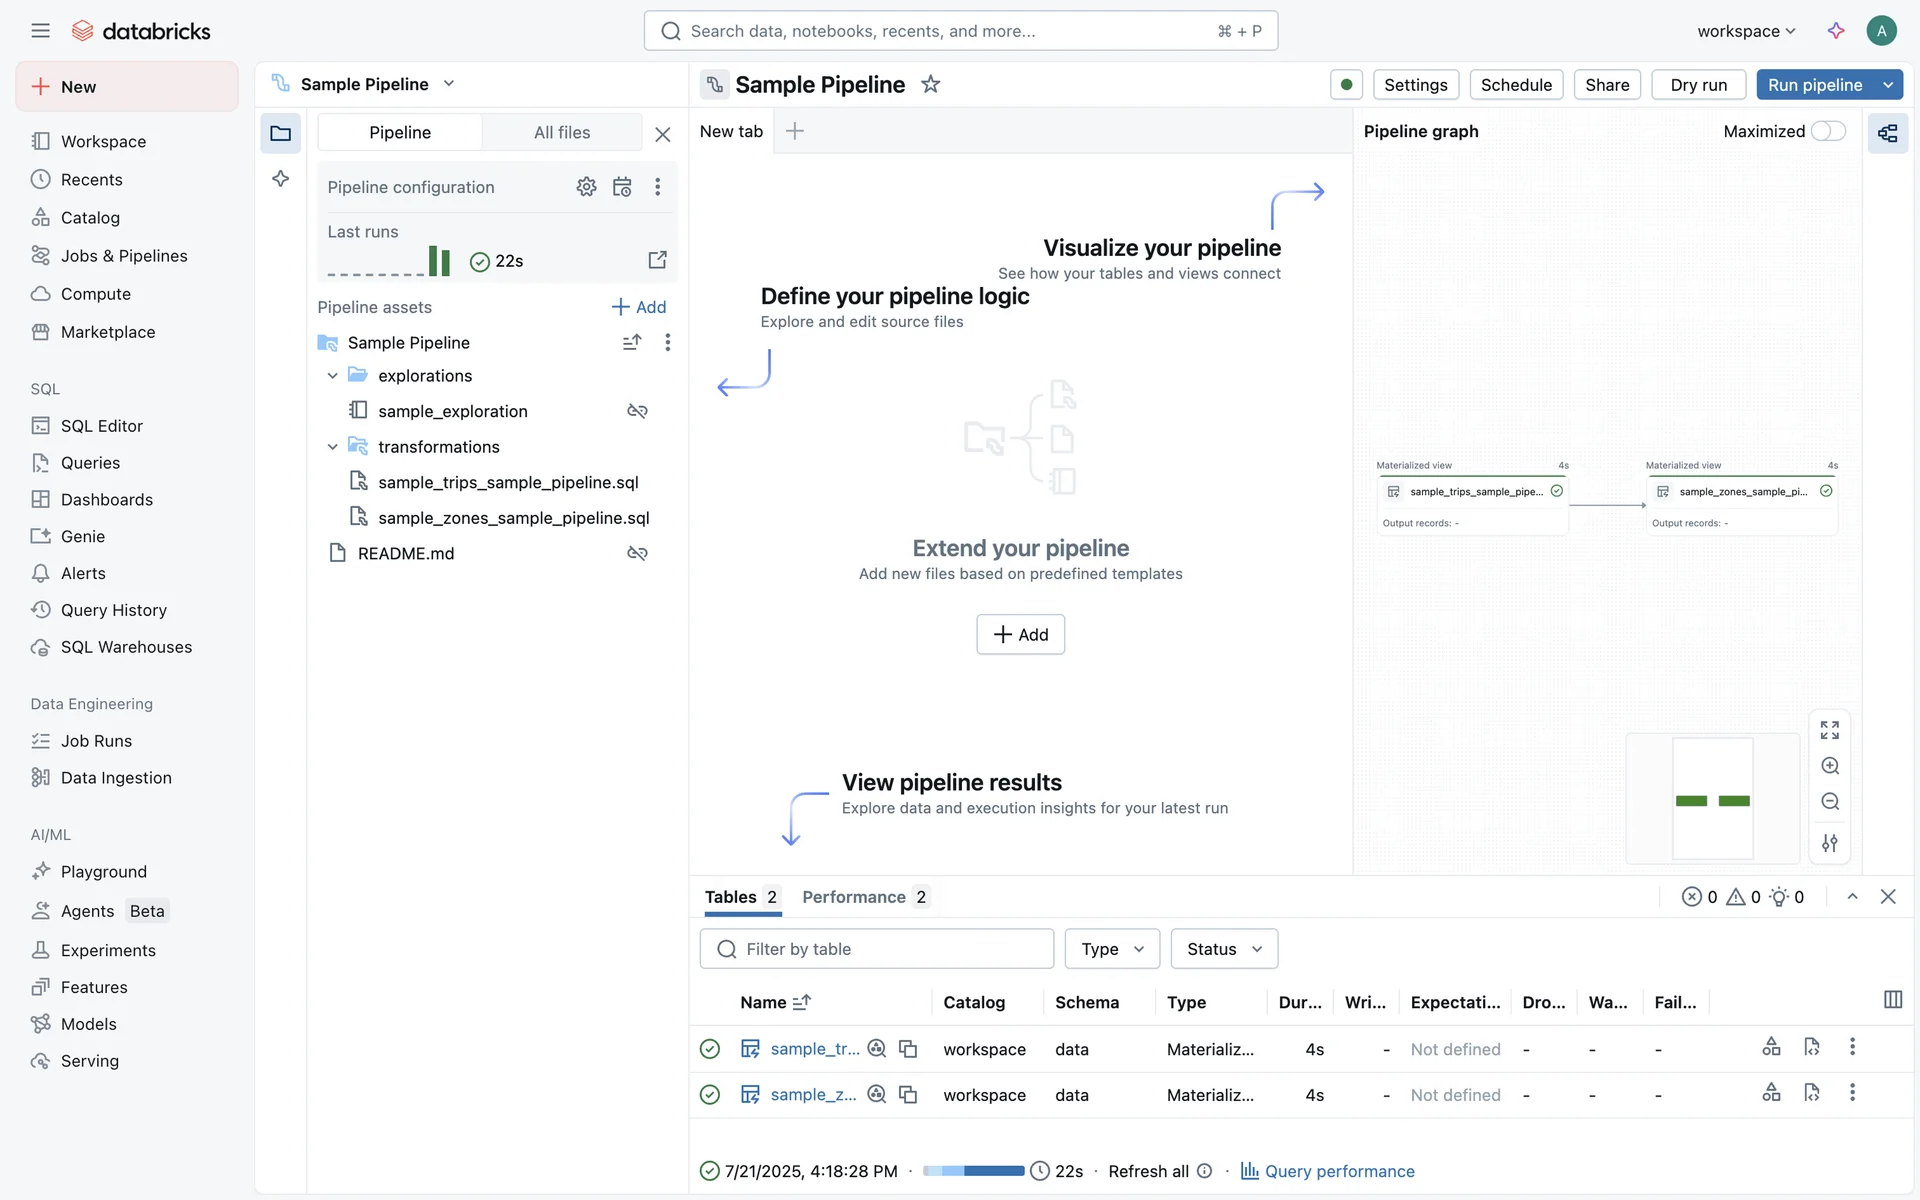1920x1200 pixels.
Task: Open the Run pipeline dropdown arrow
Action: [x=1888, y=85]
